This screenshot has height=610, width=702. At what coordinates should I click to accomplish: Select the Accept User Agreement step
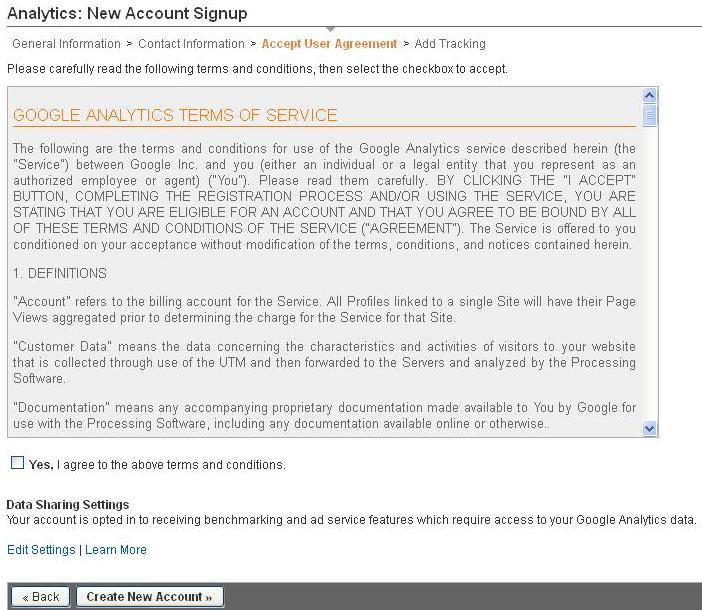pyautogui.click(x=329, y=44)
